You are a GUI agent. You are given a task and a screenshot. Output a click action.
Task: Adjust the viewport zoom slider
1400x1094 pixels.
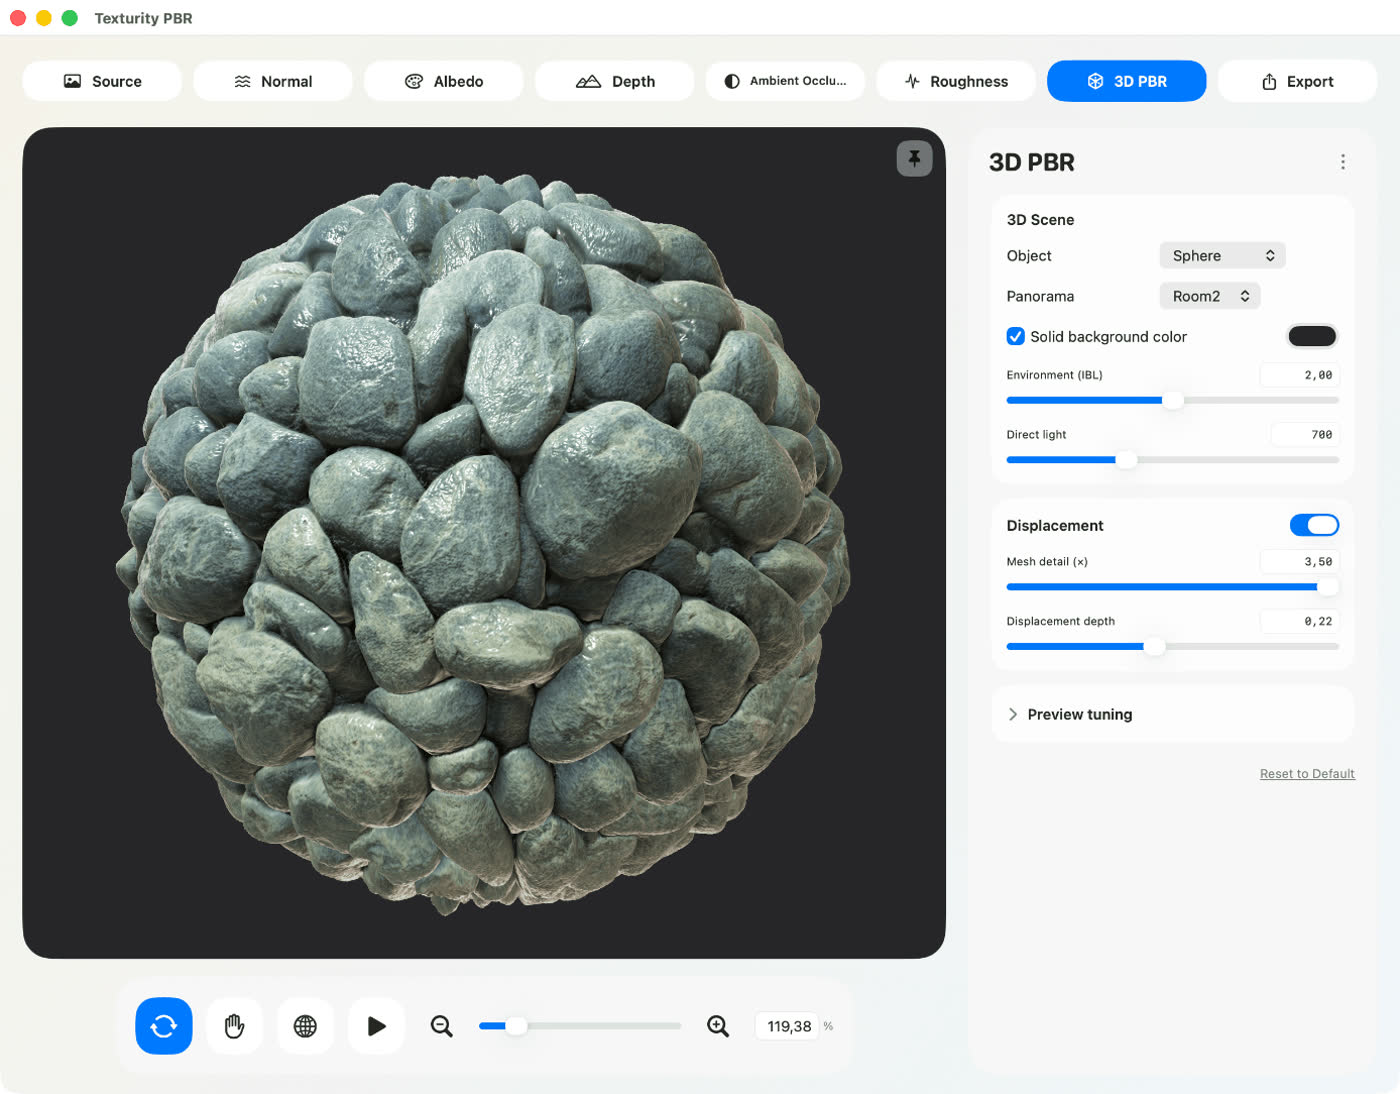(x=580, y=1026)
